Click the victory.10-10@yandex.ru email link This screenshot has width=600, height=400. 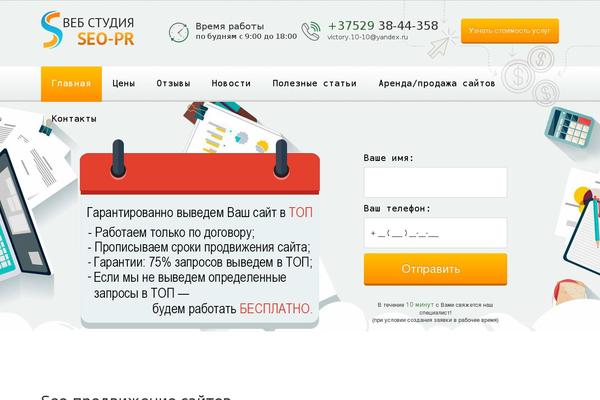coord(368,37)
